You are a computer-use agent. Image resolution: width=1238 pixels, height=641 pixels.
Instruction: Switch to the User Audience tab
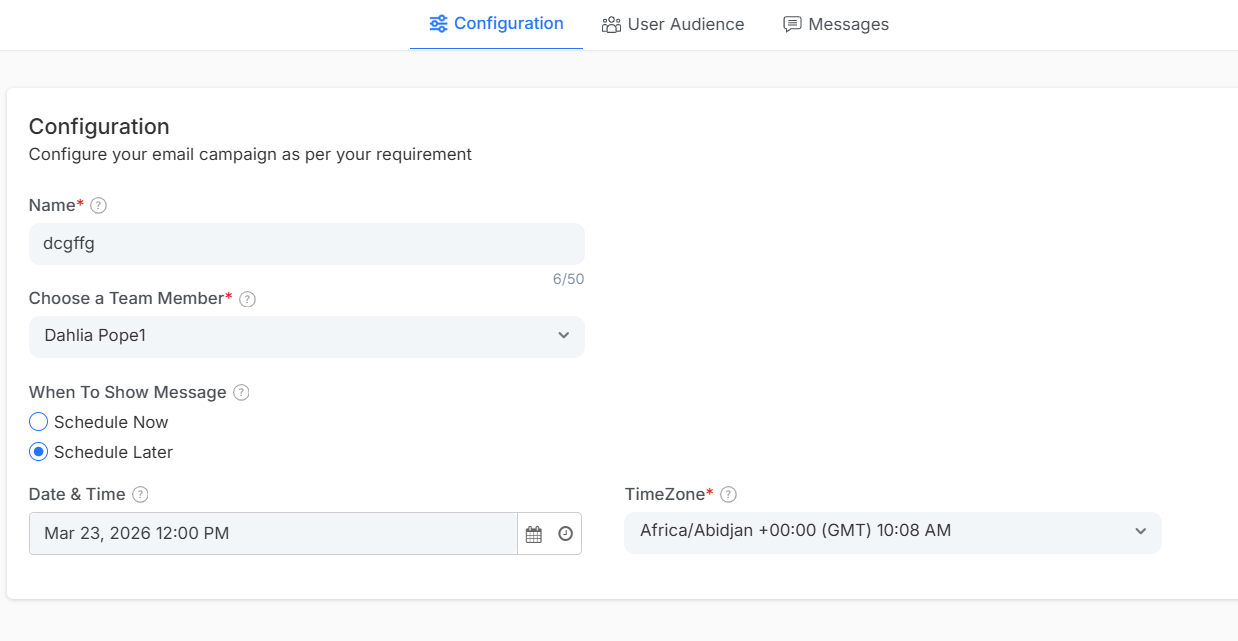pos(673,24)
